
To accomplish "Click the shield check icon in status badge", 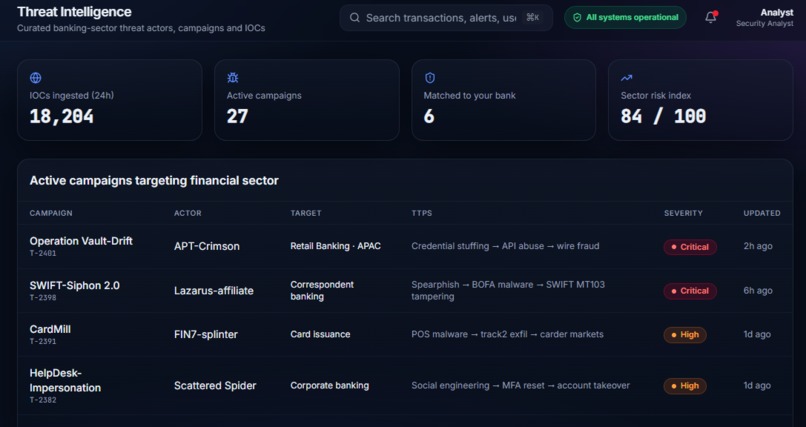I will pos(577,17).
